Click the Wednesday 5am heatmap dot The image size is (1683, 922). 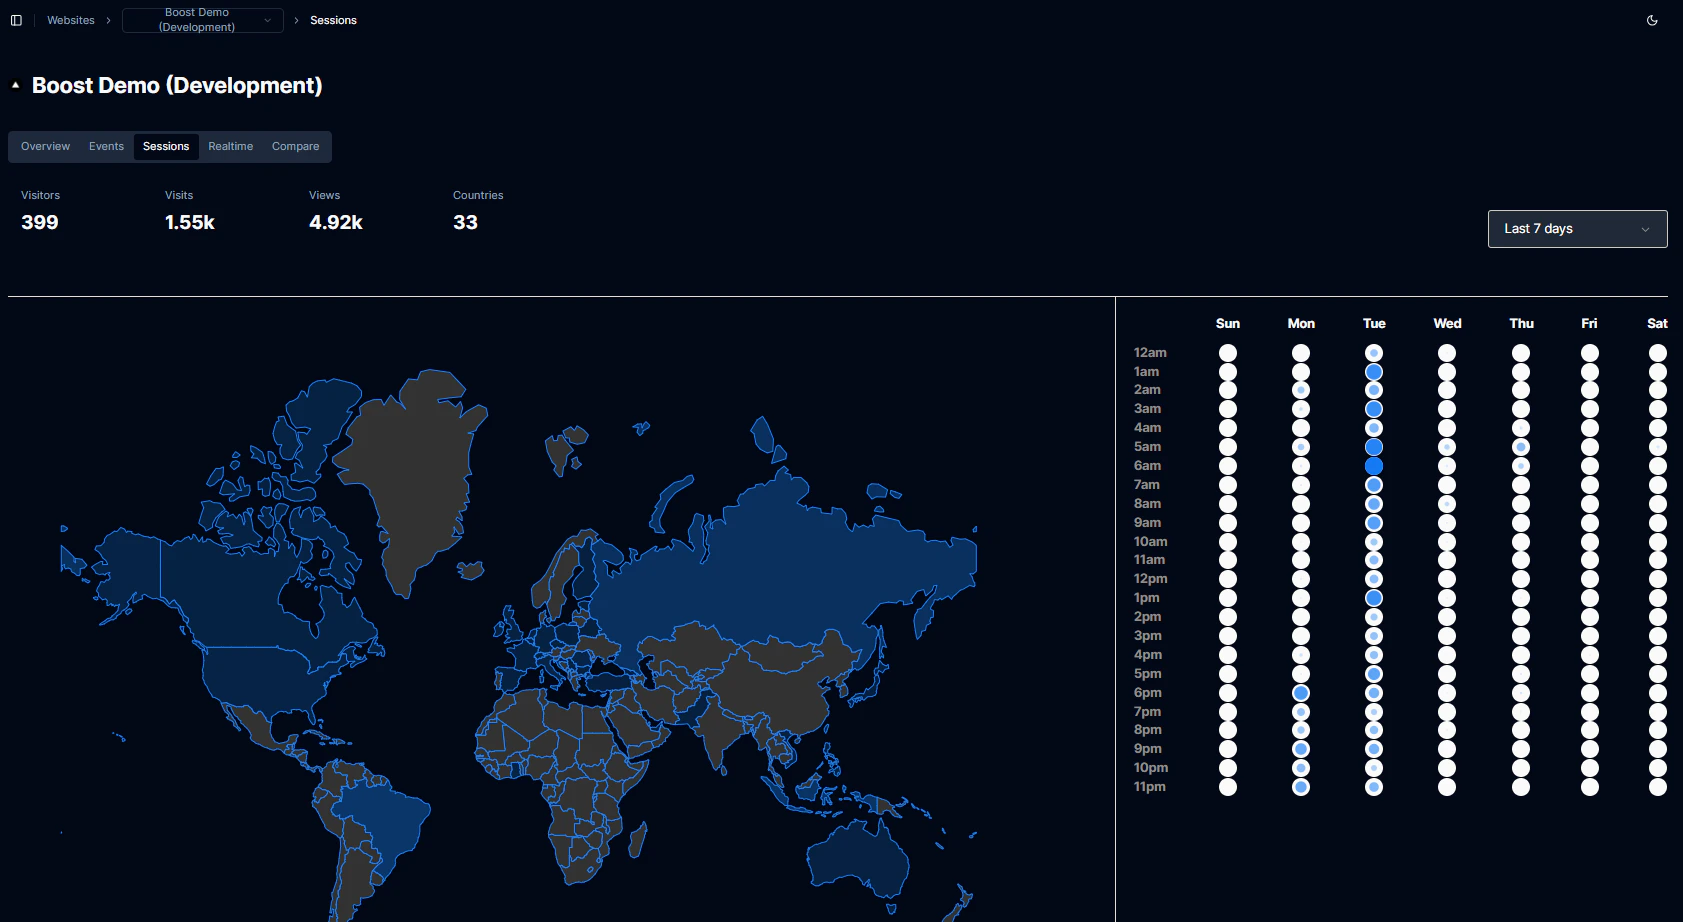(x=1447, y=447)
